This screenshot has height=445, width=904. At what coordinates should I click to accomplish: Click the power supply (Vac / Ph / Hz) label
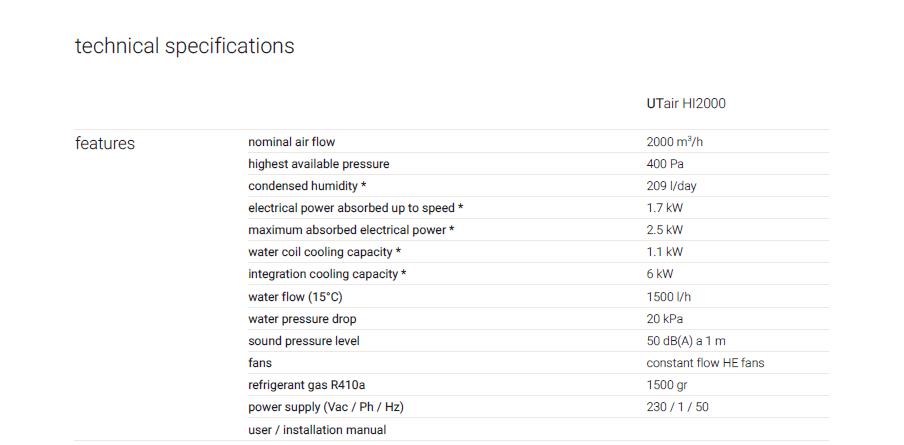coord(326,408)
